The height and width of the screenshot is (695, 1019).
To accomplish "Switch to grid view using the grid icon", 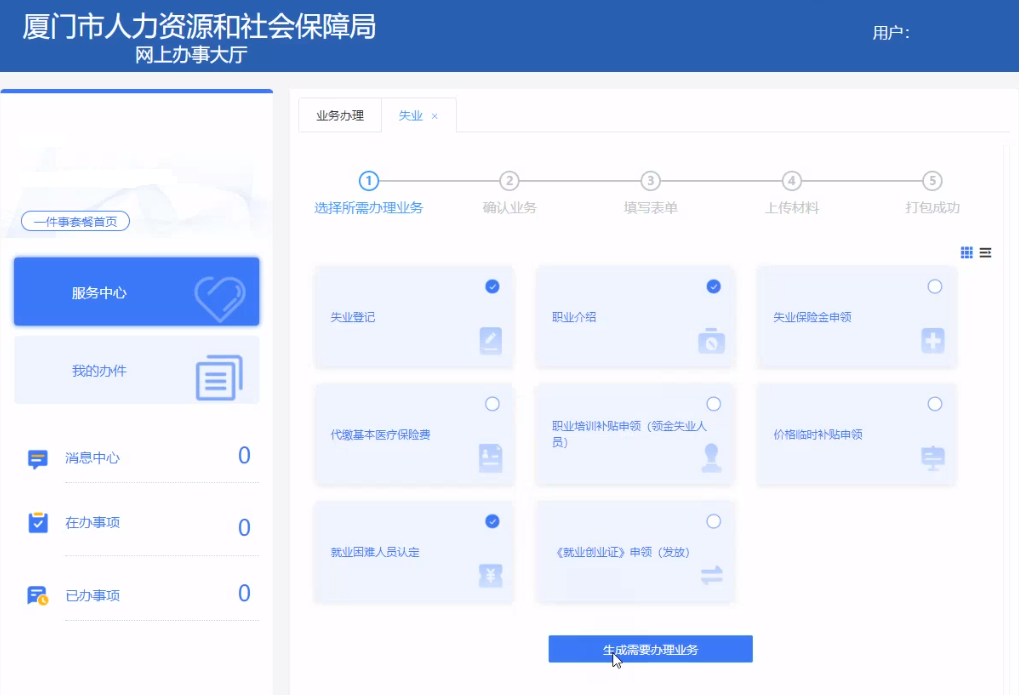I will tap(966, 253).
